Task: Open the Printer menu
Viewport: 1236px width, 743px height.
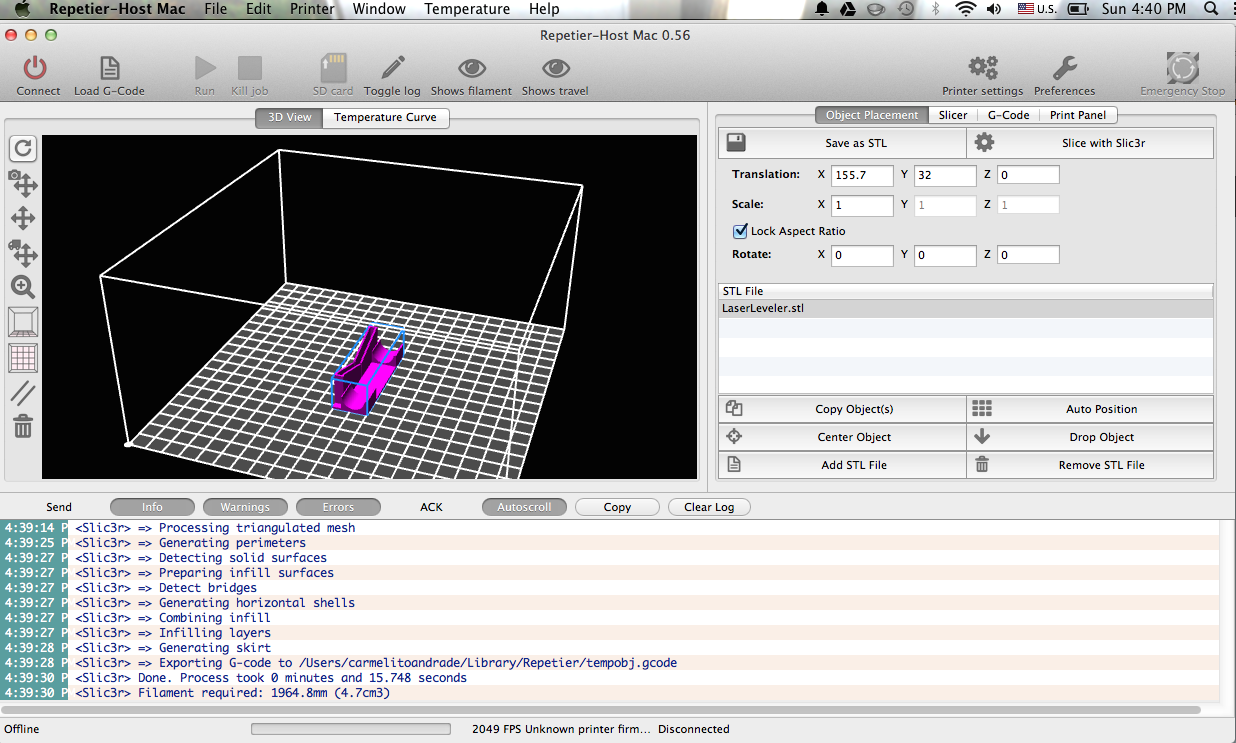Action: point(312,9)
